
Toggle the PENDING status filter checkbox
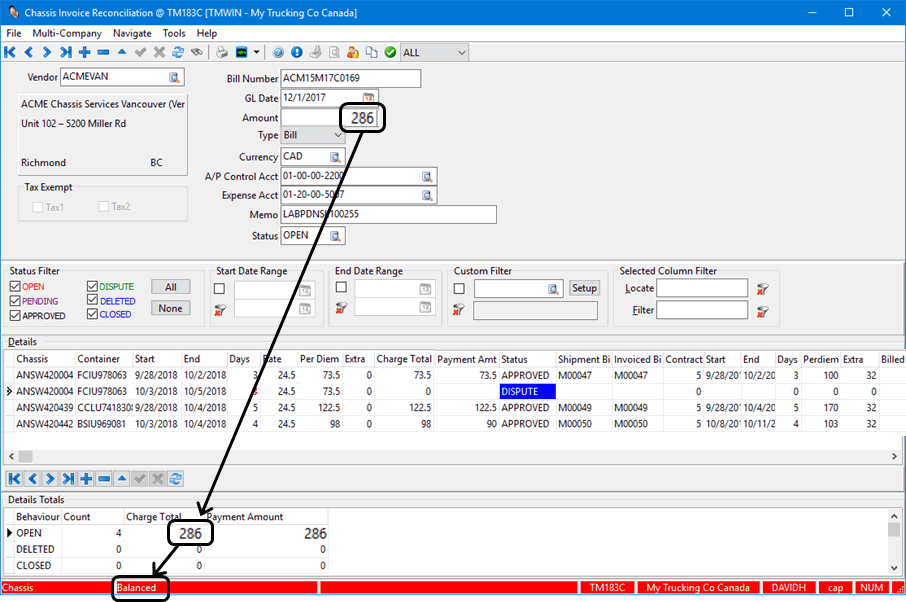[x=14, y=301]
